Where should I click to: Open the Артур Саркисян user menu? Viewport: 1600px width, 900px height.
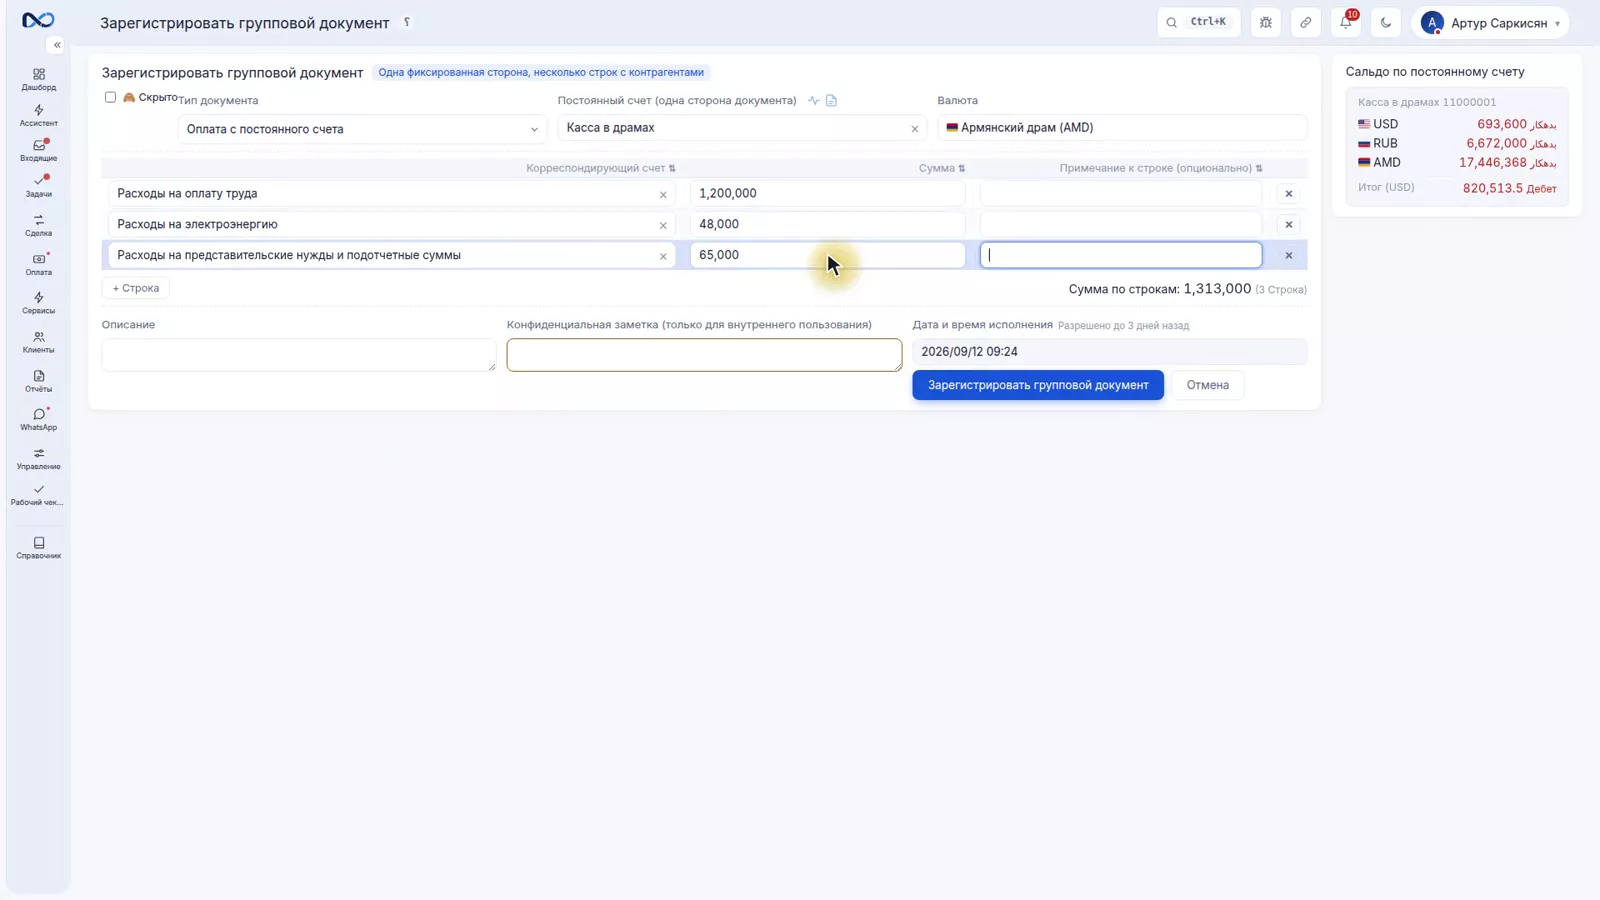pos(1490,22)
